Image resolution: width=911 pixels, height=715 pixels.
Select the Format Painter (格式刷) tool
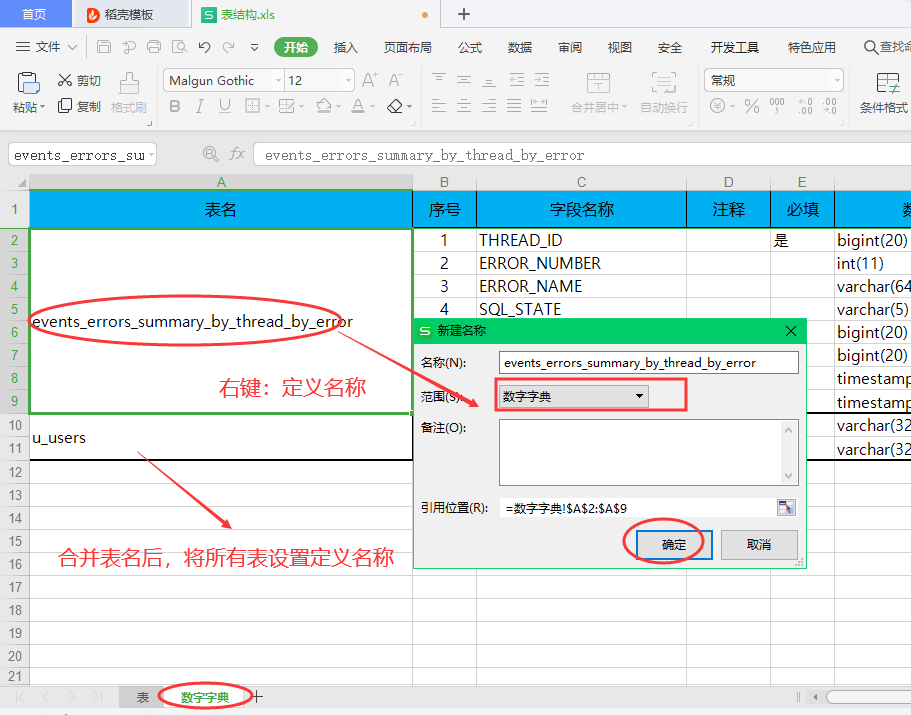coord(128,93)
